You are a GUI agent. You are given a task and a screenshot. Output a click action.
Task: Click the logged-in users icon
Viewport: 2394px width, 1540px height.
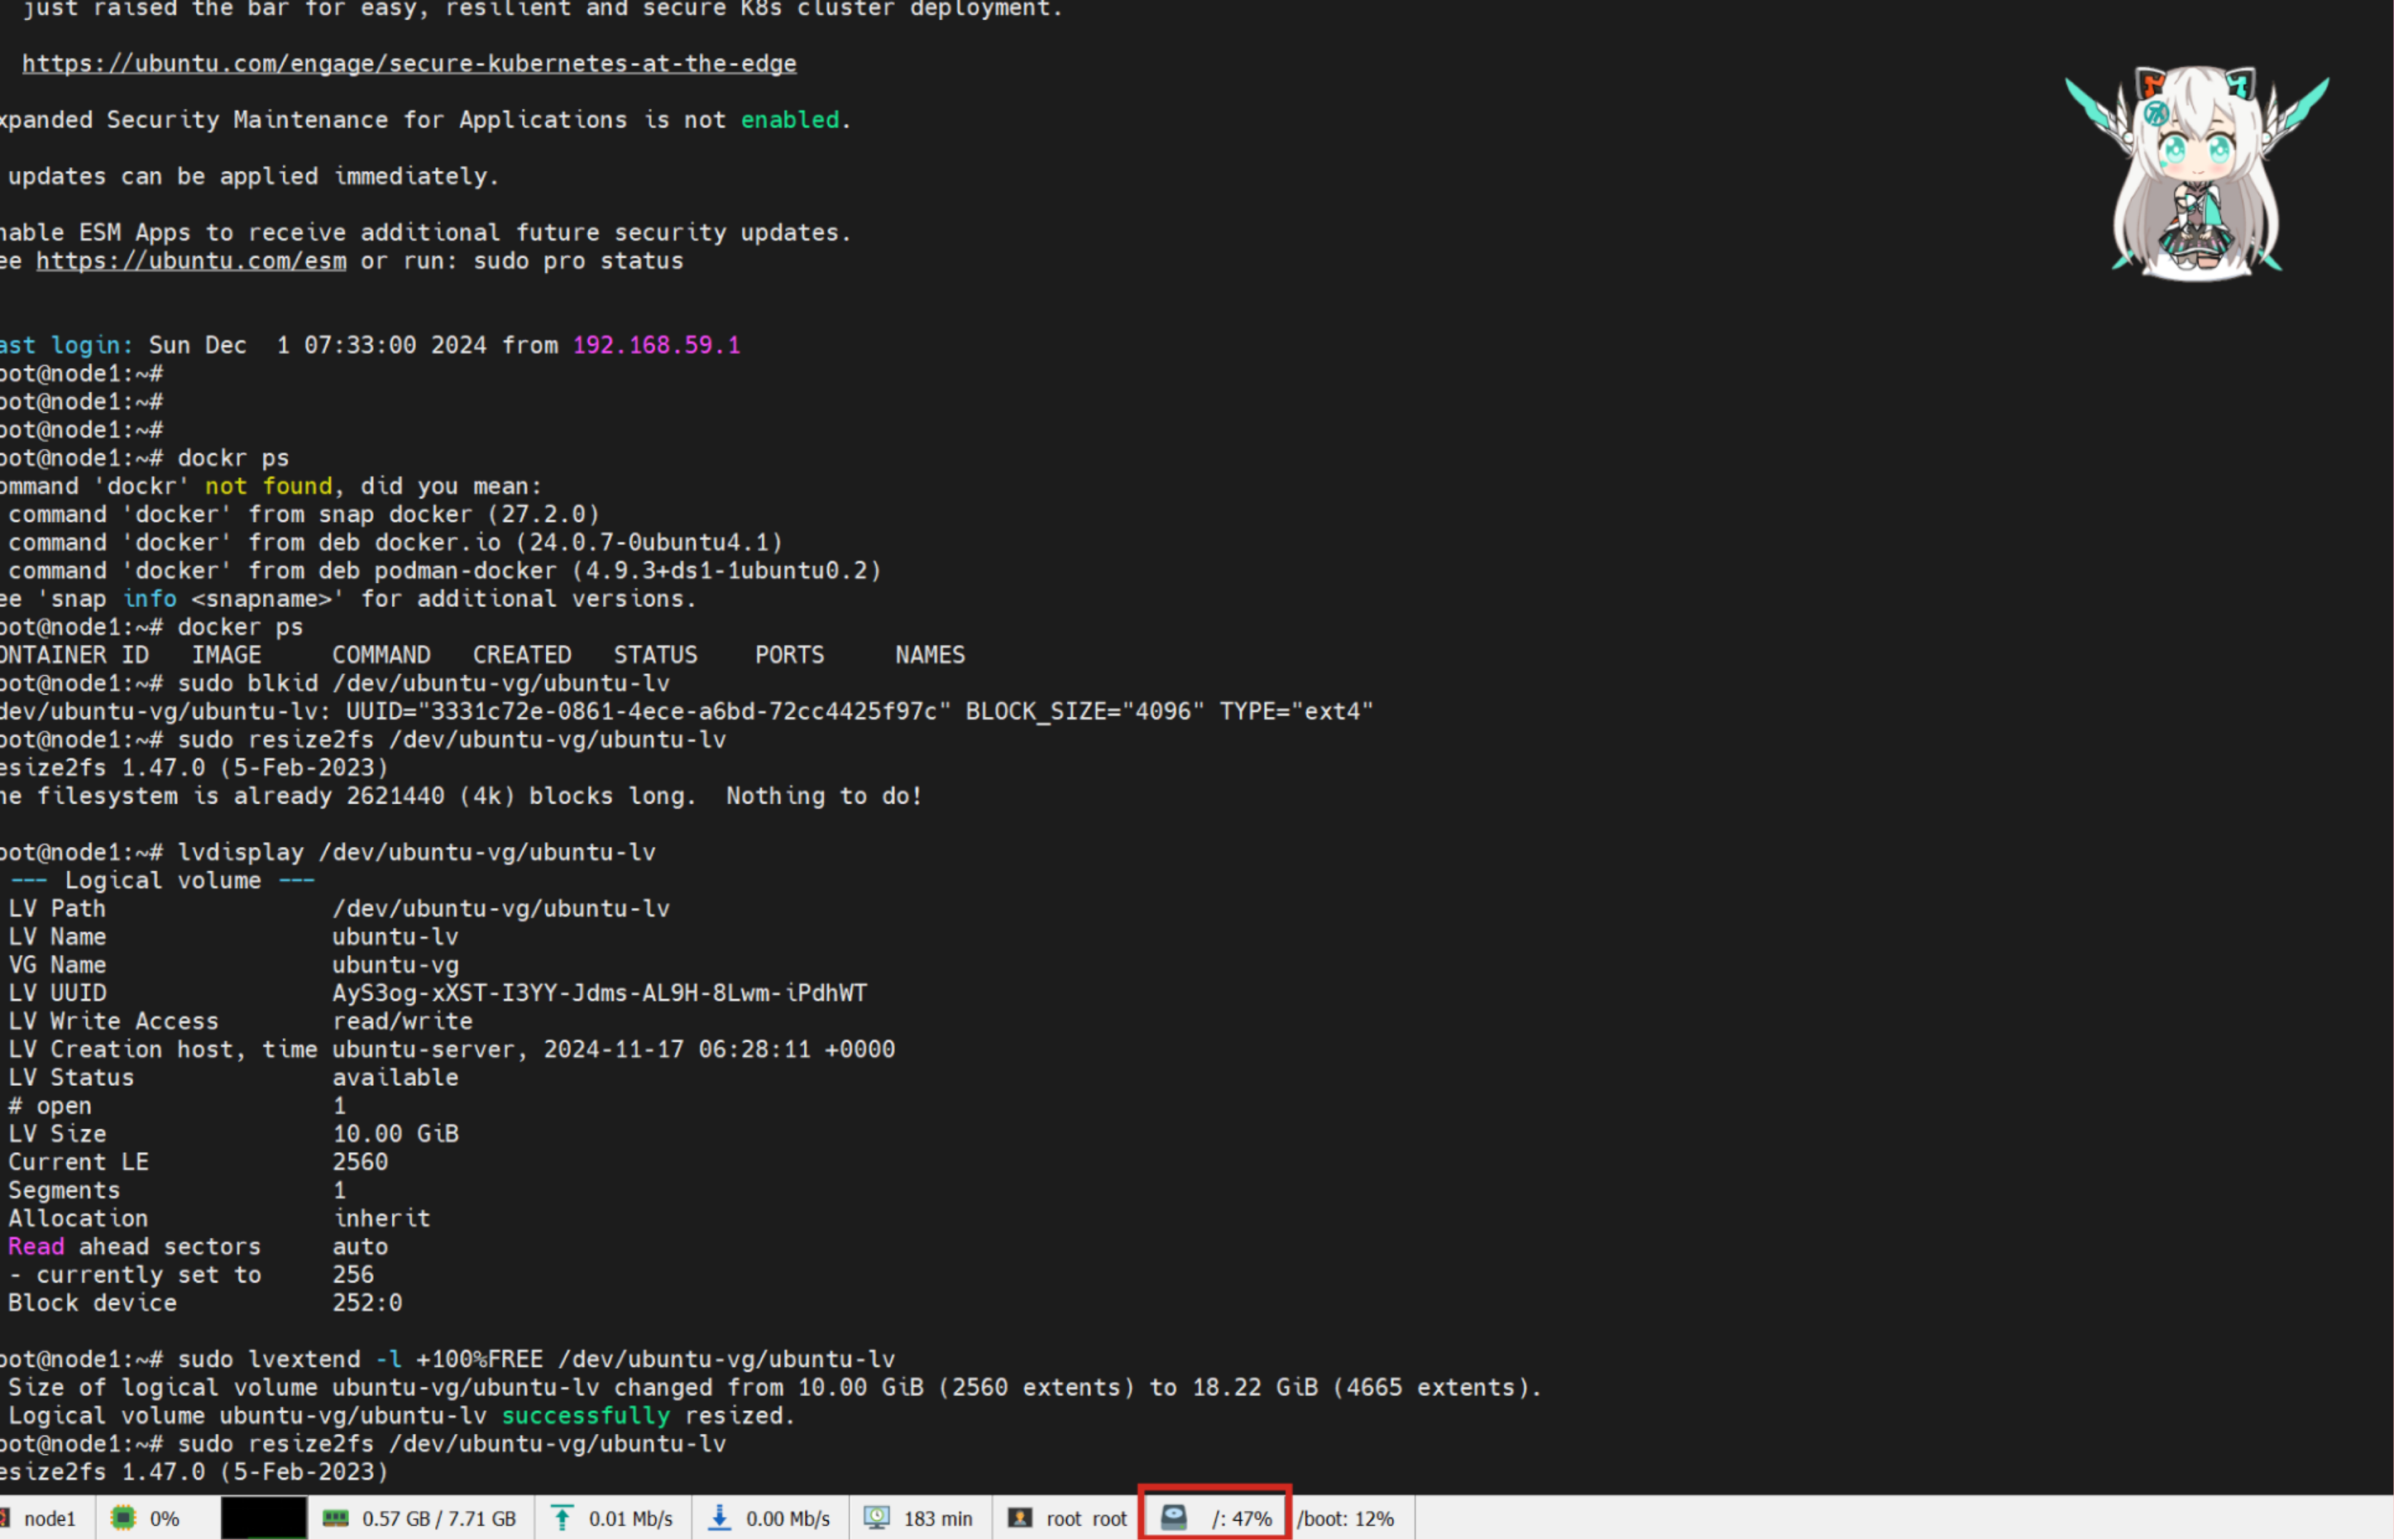1020,1518
